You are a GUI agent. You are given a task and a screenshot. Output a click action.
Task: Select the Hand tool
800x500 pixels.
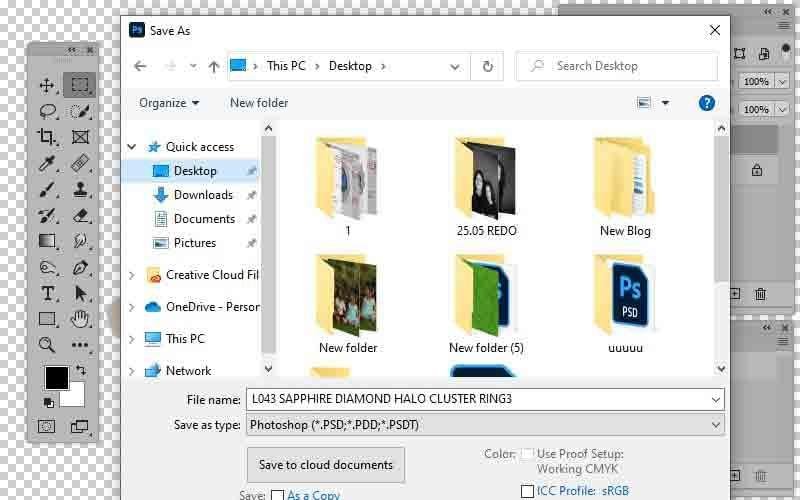80,319
